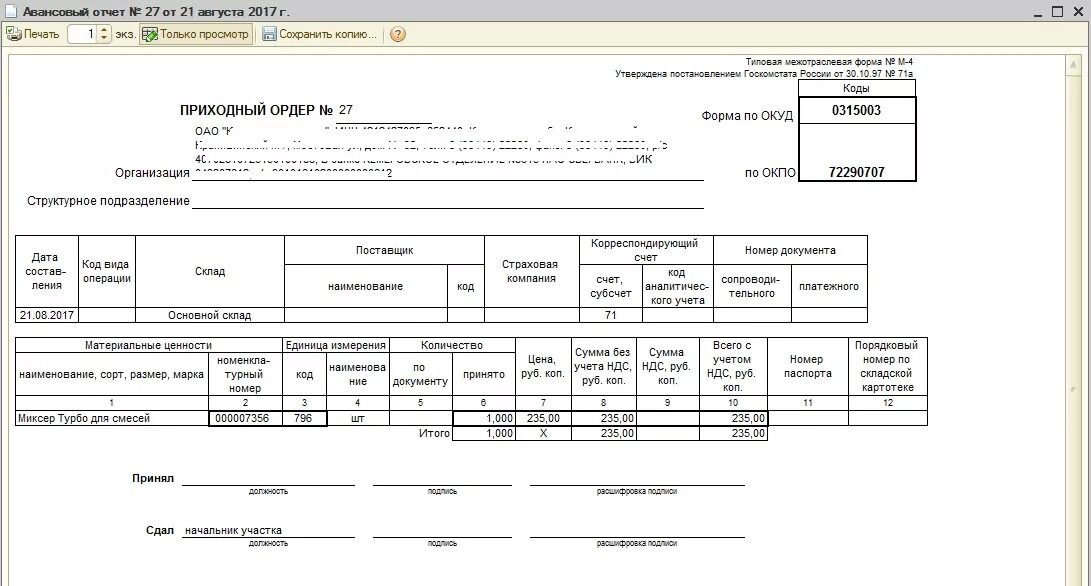Click the help question mark icon

point(397,34)
